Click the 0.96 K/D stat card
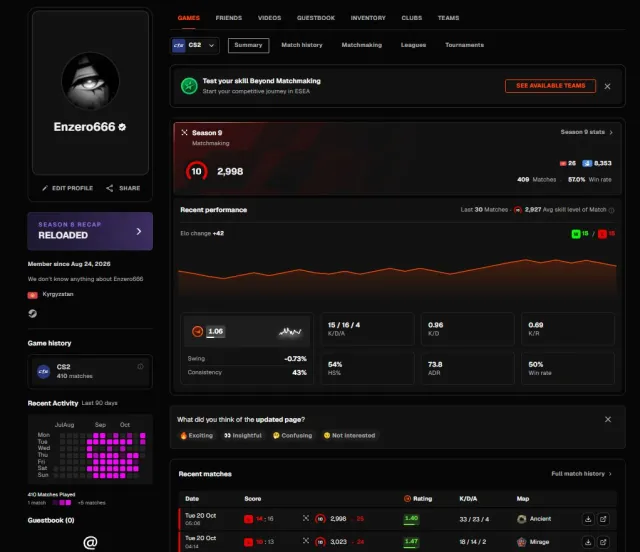The width and height of the screenshot is (640, 552). click(x=467, y=329)
